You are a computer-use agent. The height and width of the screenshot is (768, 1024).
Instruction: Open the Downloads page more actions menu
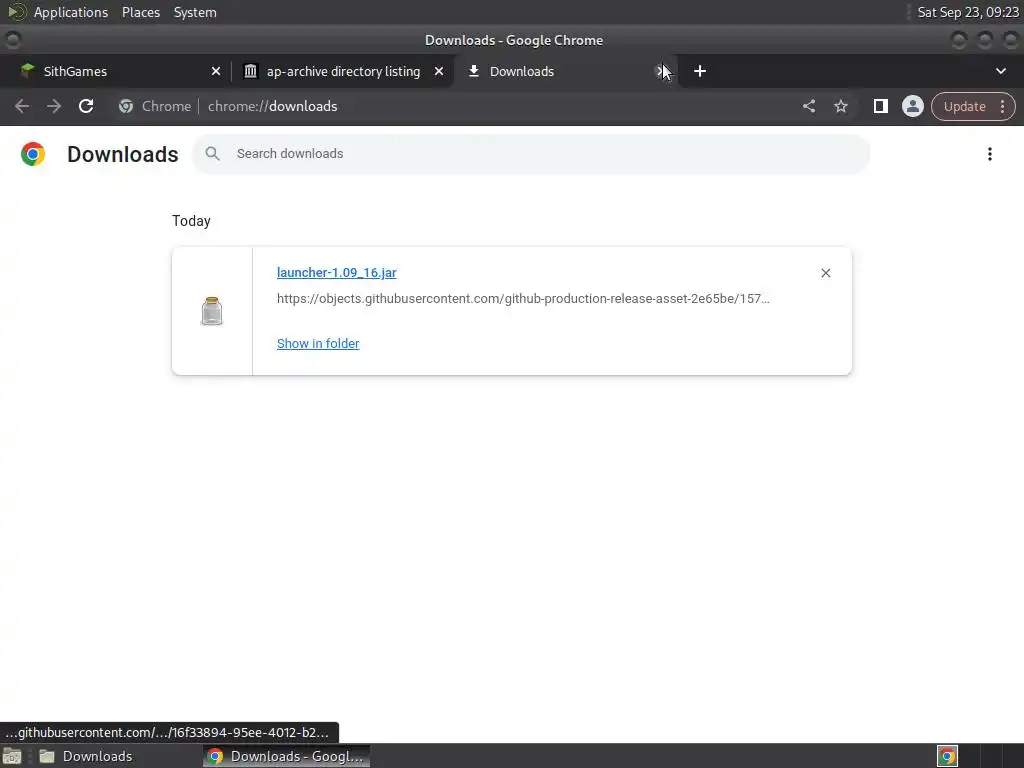pos(989,154)
